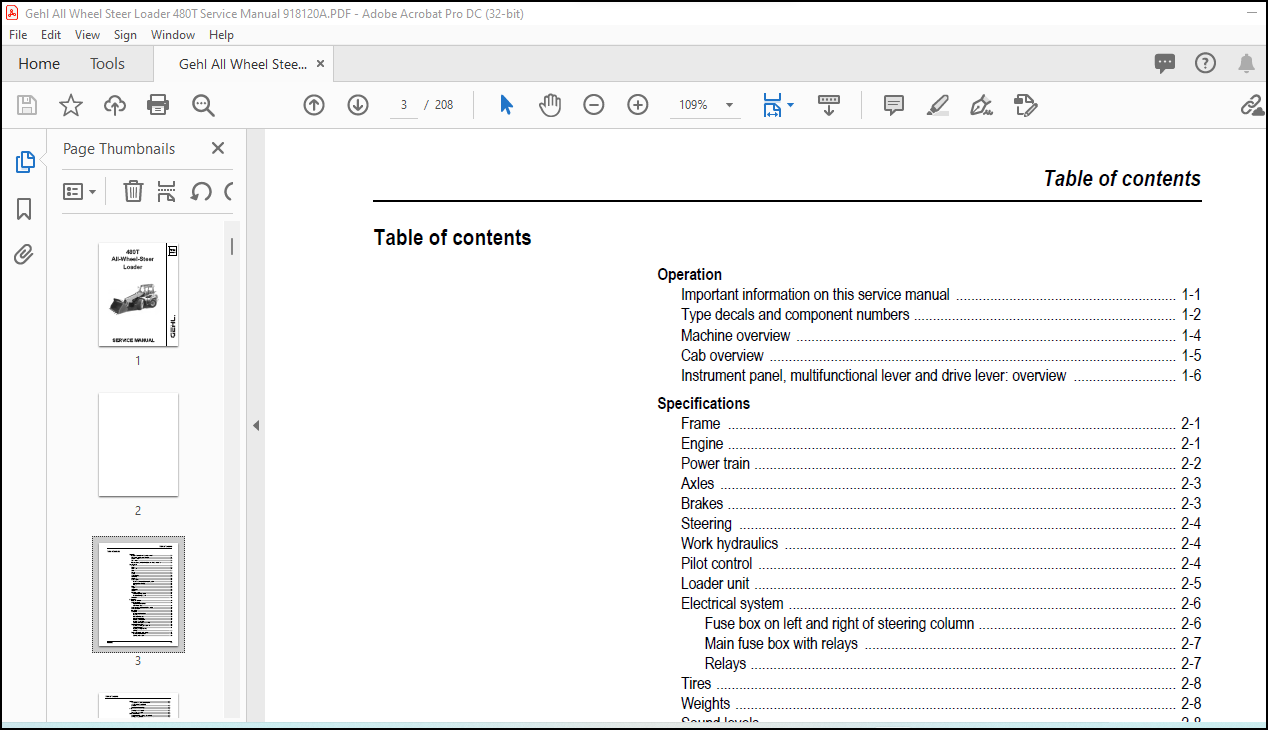Switch to the Tools tab
This screenshot has width=1268, height=730.
pos(107,63)
